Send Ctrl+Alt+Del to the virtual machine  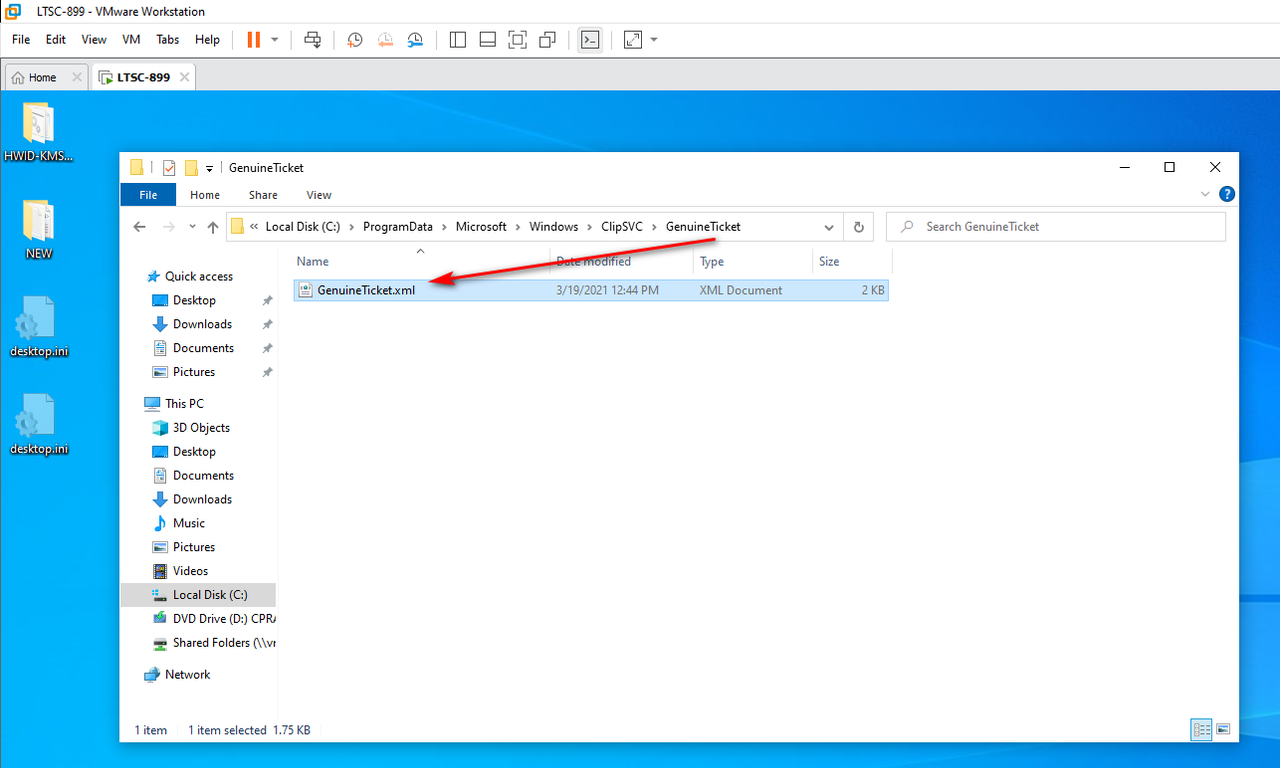tap(313, 39)
